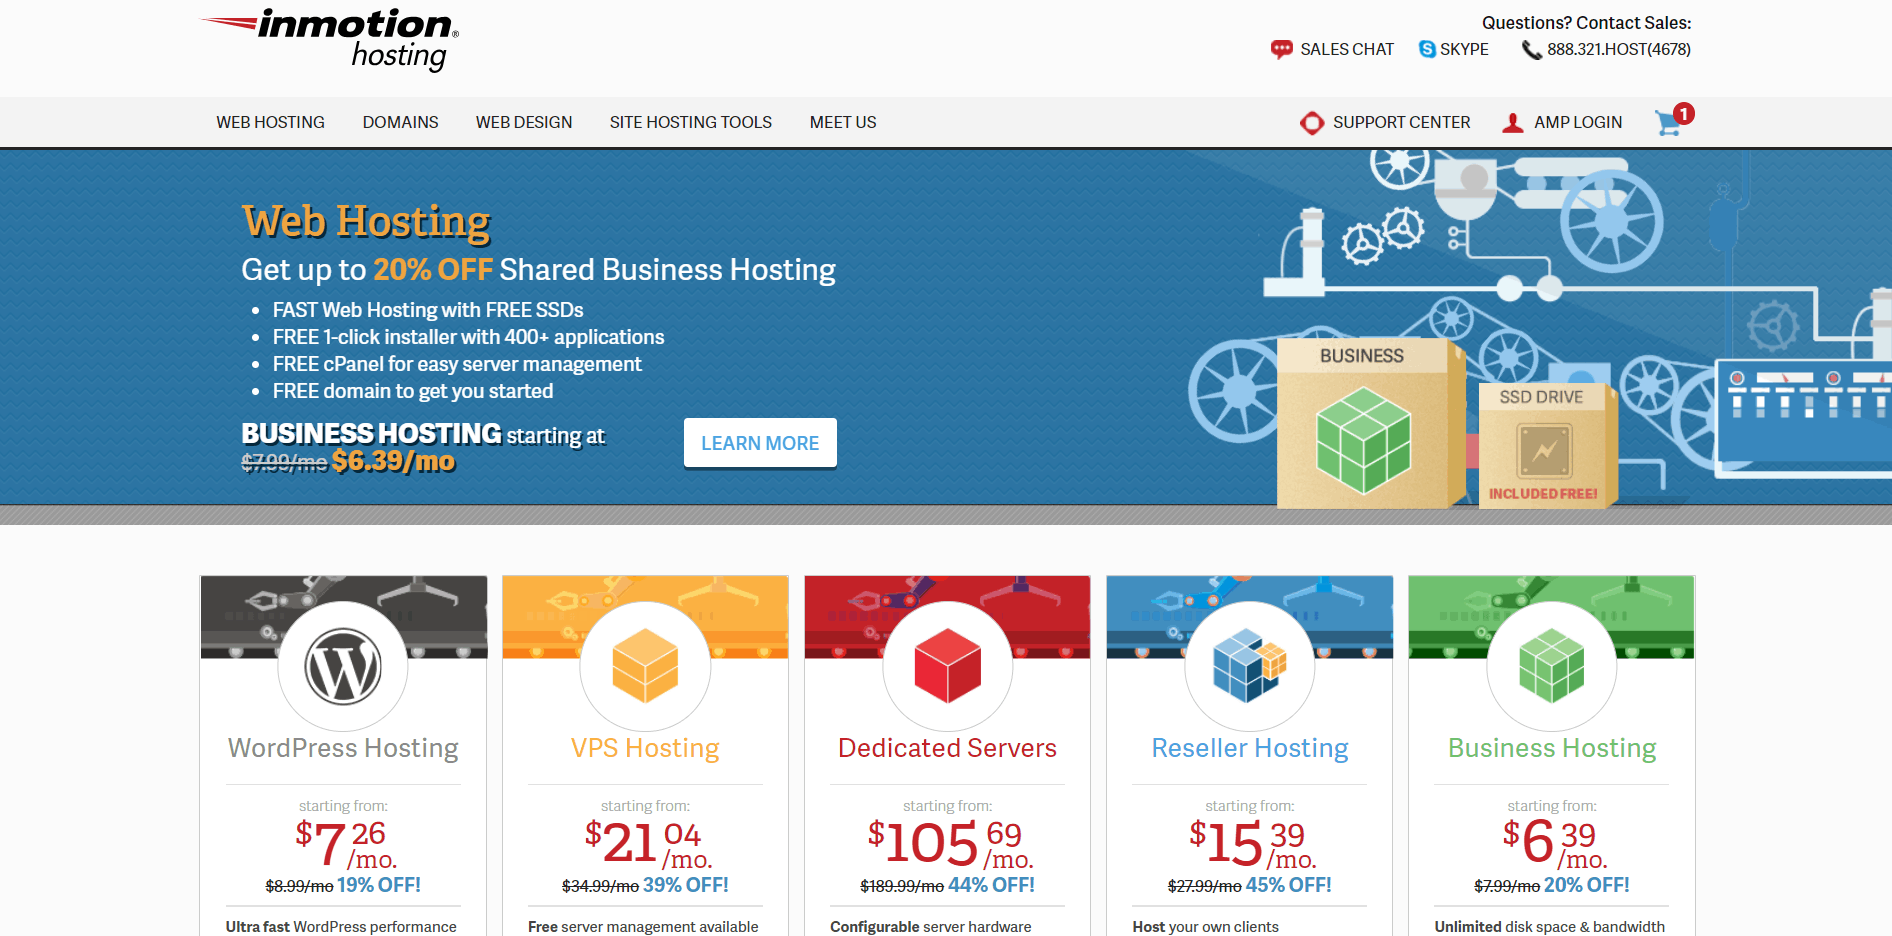This screenshot has height=936, width=1892.
Task: Click the $6.39/mo banner price
Action: point(393,461)
